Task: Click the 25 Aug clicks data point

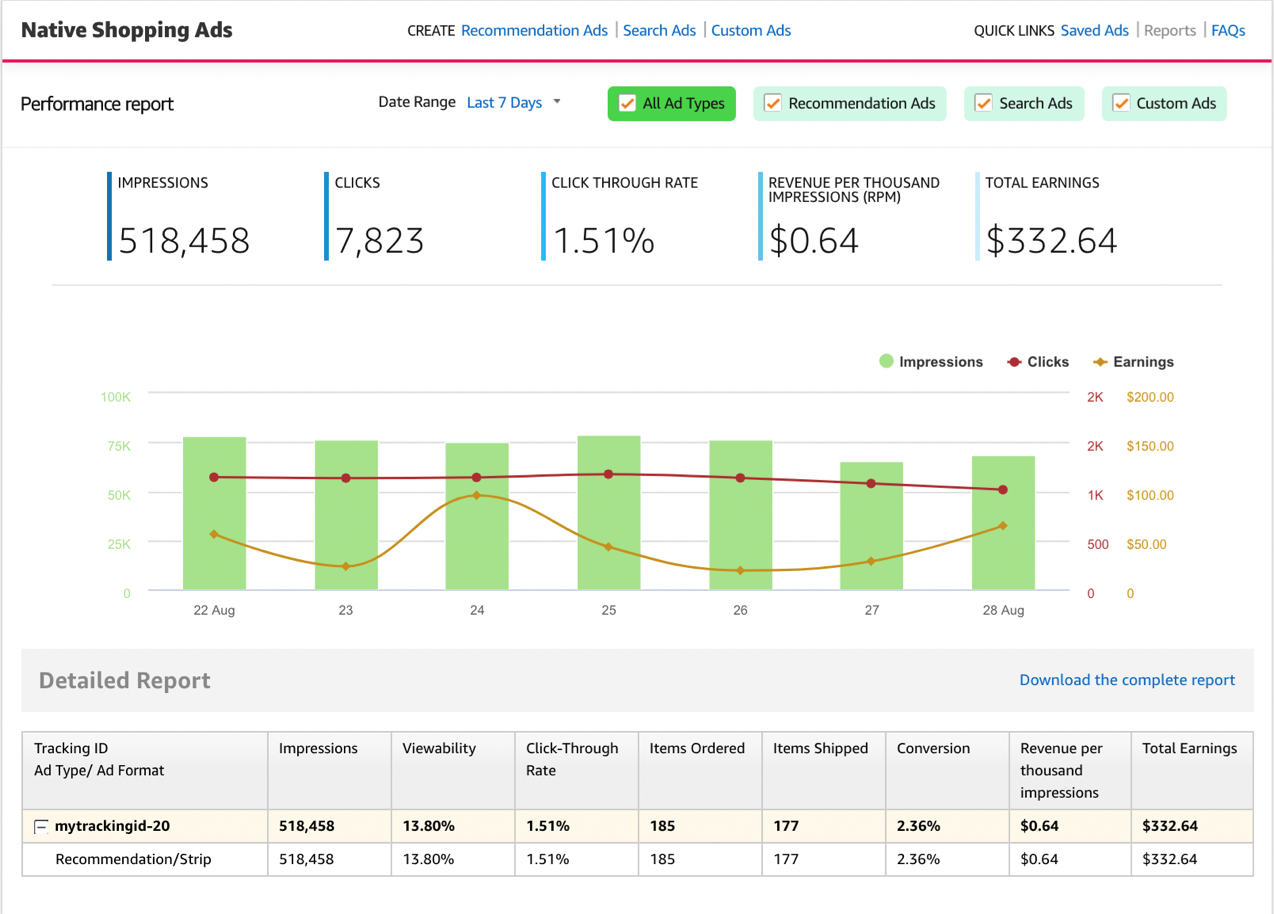Action: (609, 474)
